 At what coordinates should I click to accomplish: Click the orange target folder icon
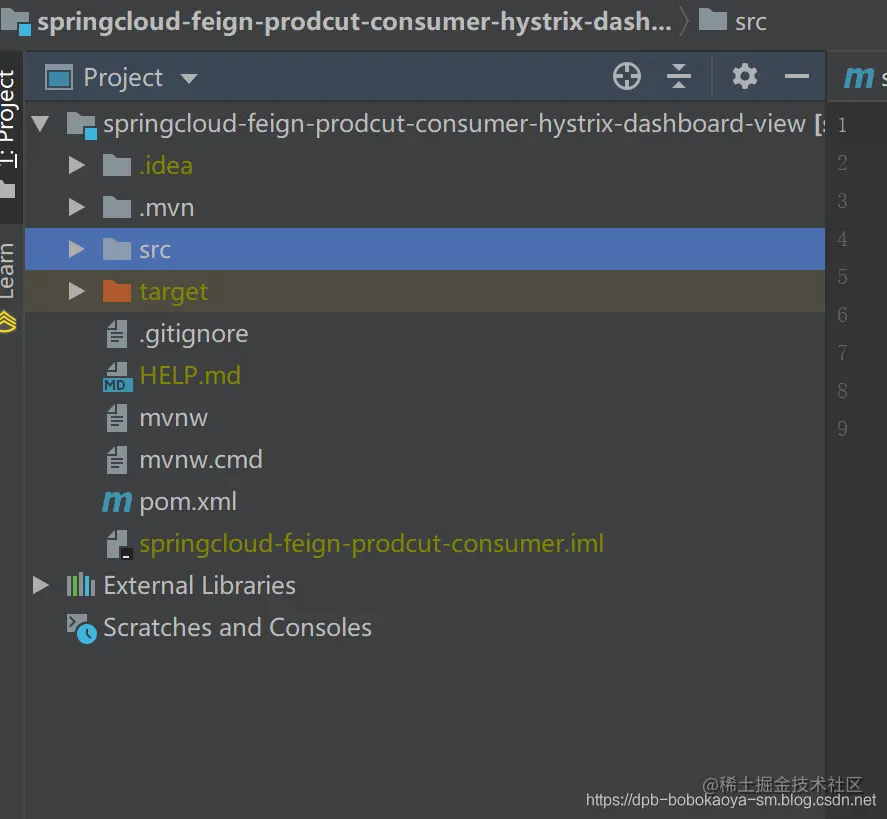pos(117,291)
